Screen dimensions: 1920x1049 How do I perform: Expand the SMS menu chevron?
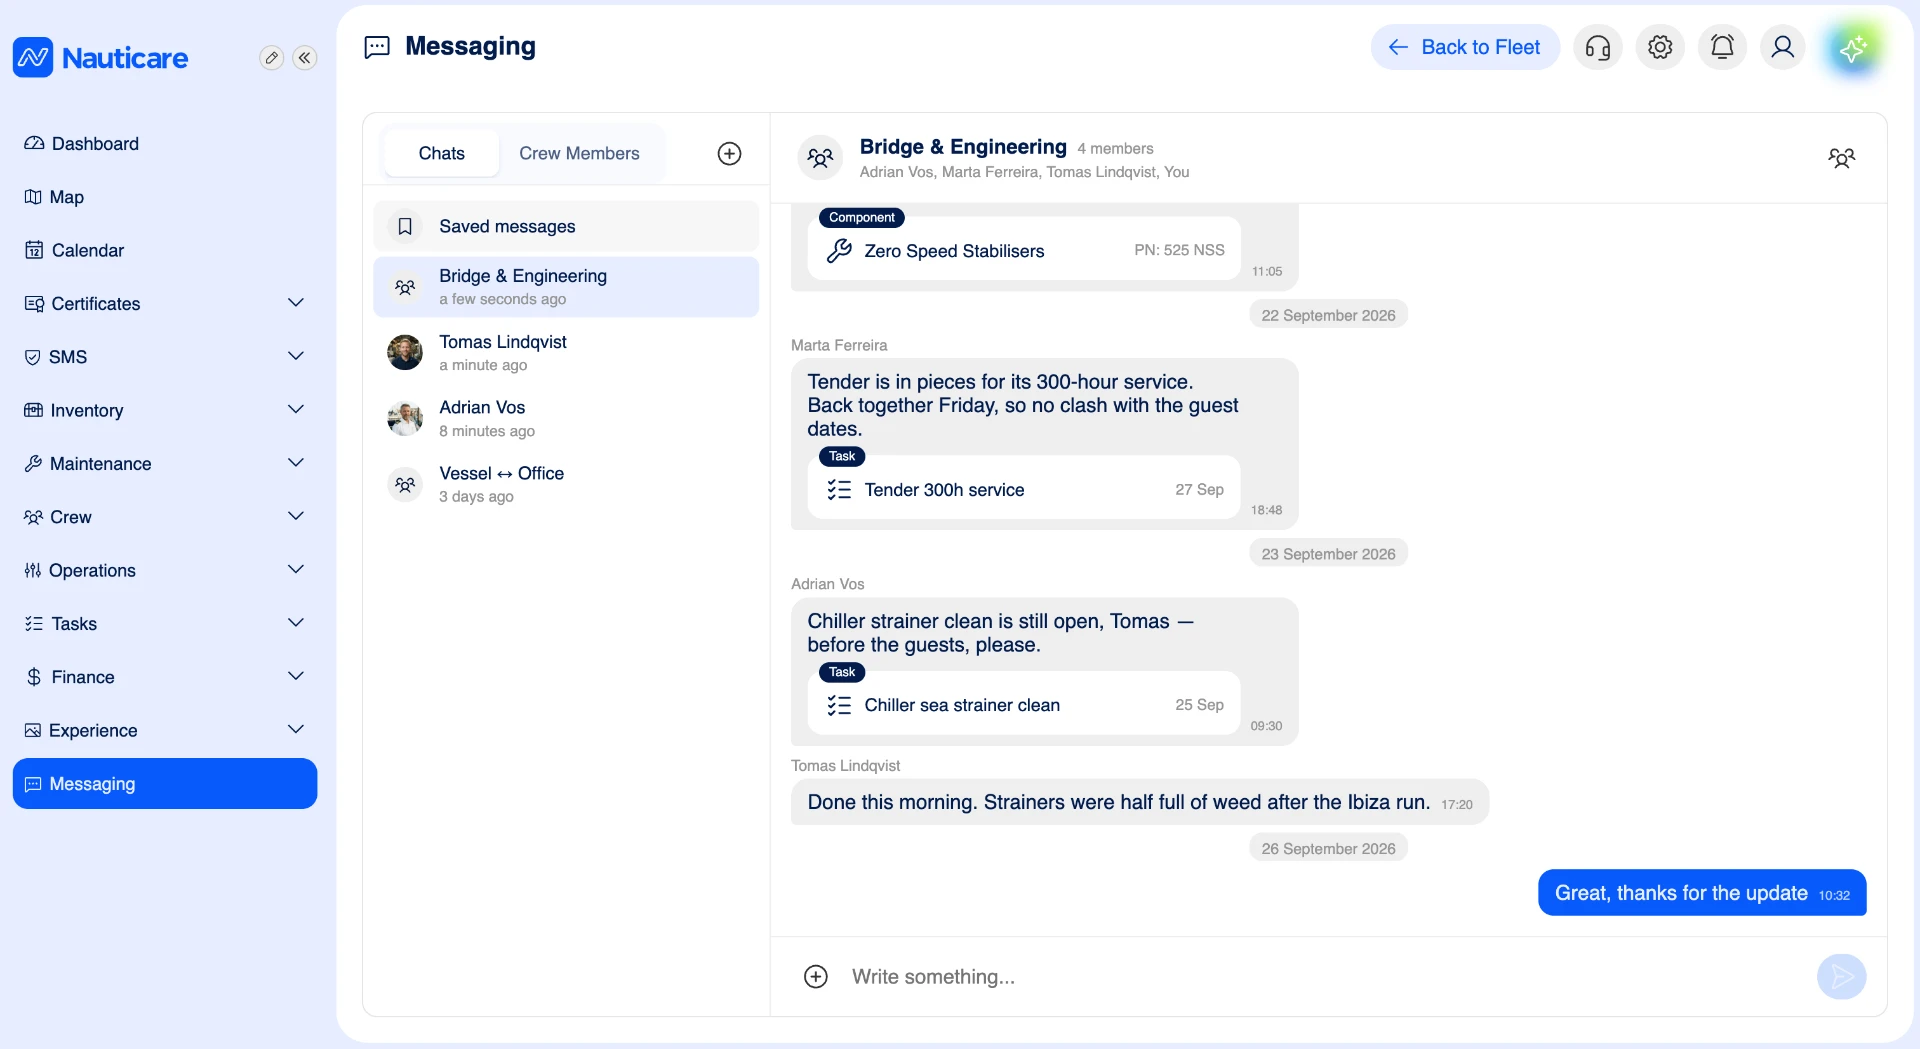pyautogui.click(x=296, y=356)
